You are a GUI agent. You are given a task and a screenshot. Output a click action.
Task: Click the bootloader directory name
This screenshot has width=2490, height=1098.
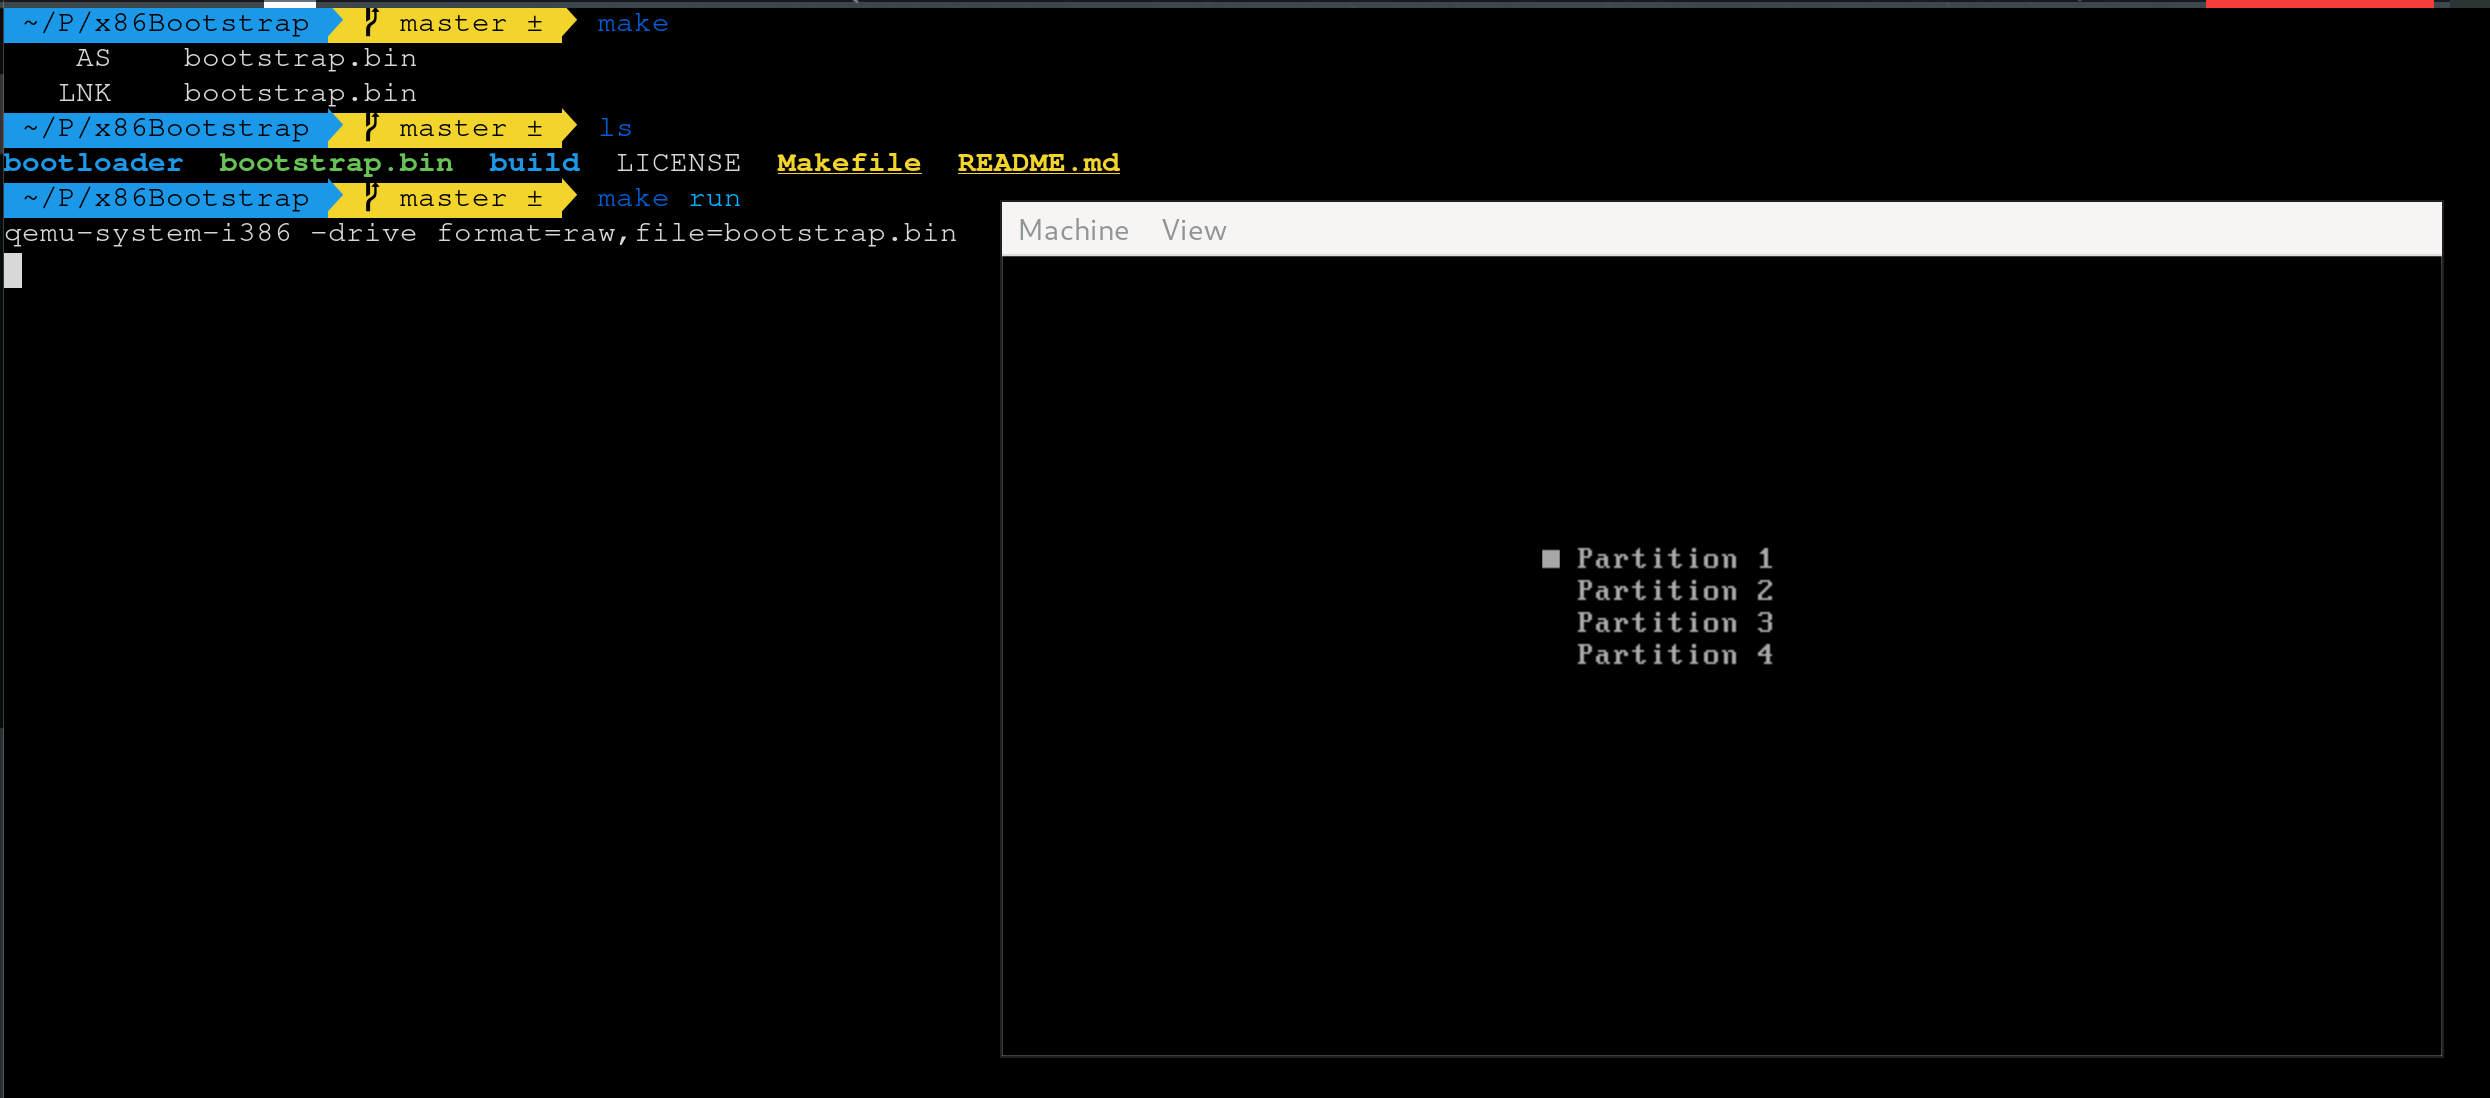tap(93, 163)
